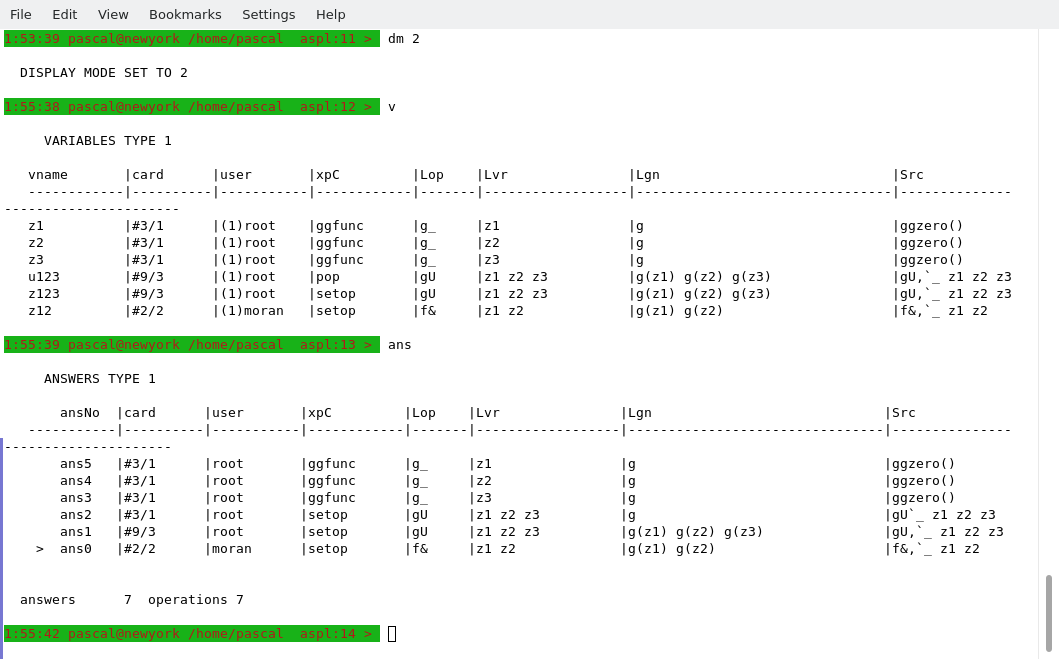This screenshot has width=1059, height=659.
Task: Select the ans5 entry in the answers table
Action: point(76,464)
